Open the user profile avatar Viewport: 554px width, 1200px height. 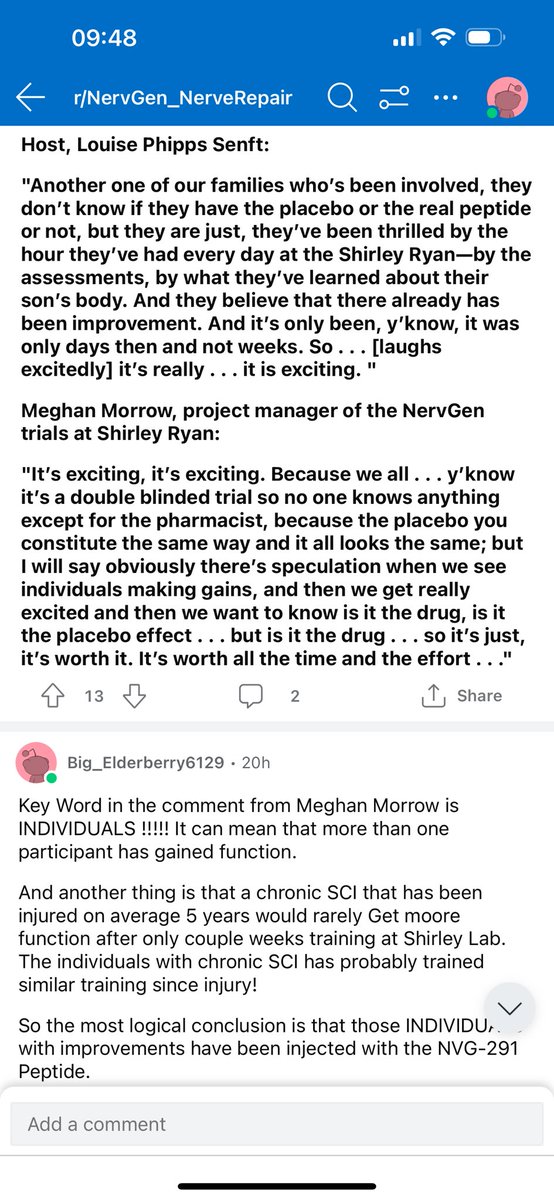[508, 98]
